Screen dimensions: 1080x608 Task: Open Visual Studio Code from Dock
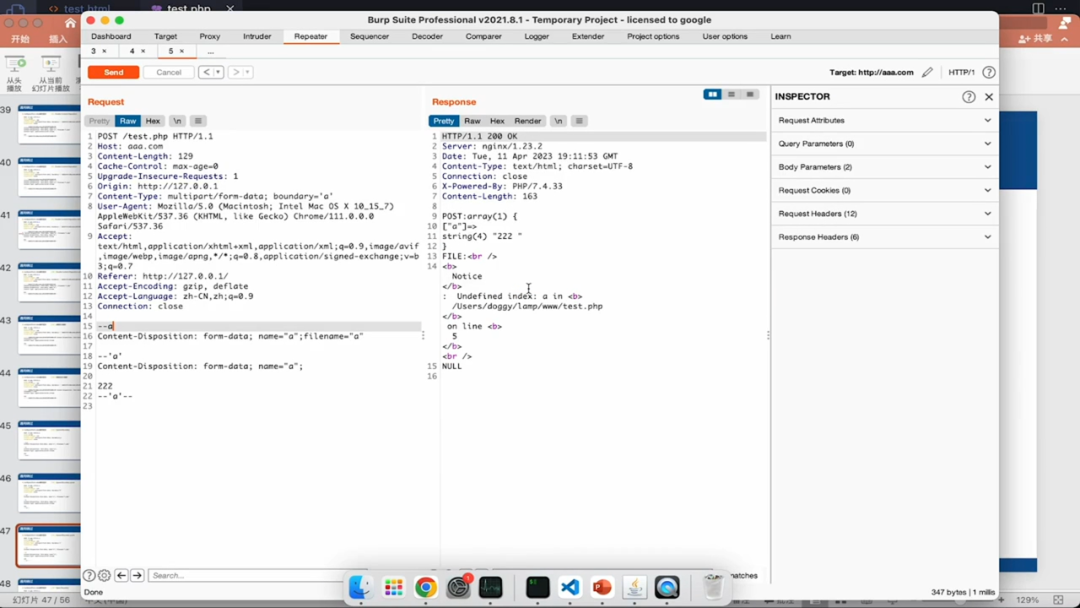click(570, 587)
